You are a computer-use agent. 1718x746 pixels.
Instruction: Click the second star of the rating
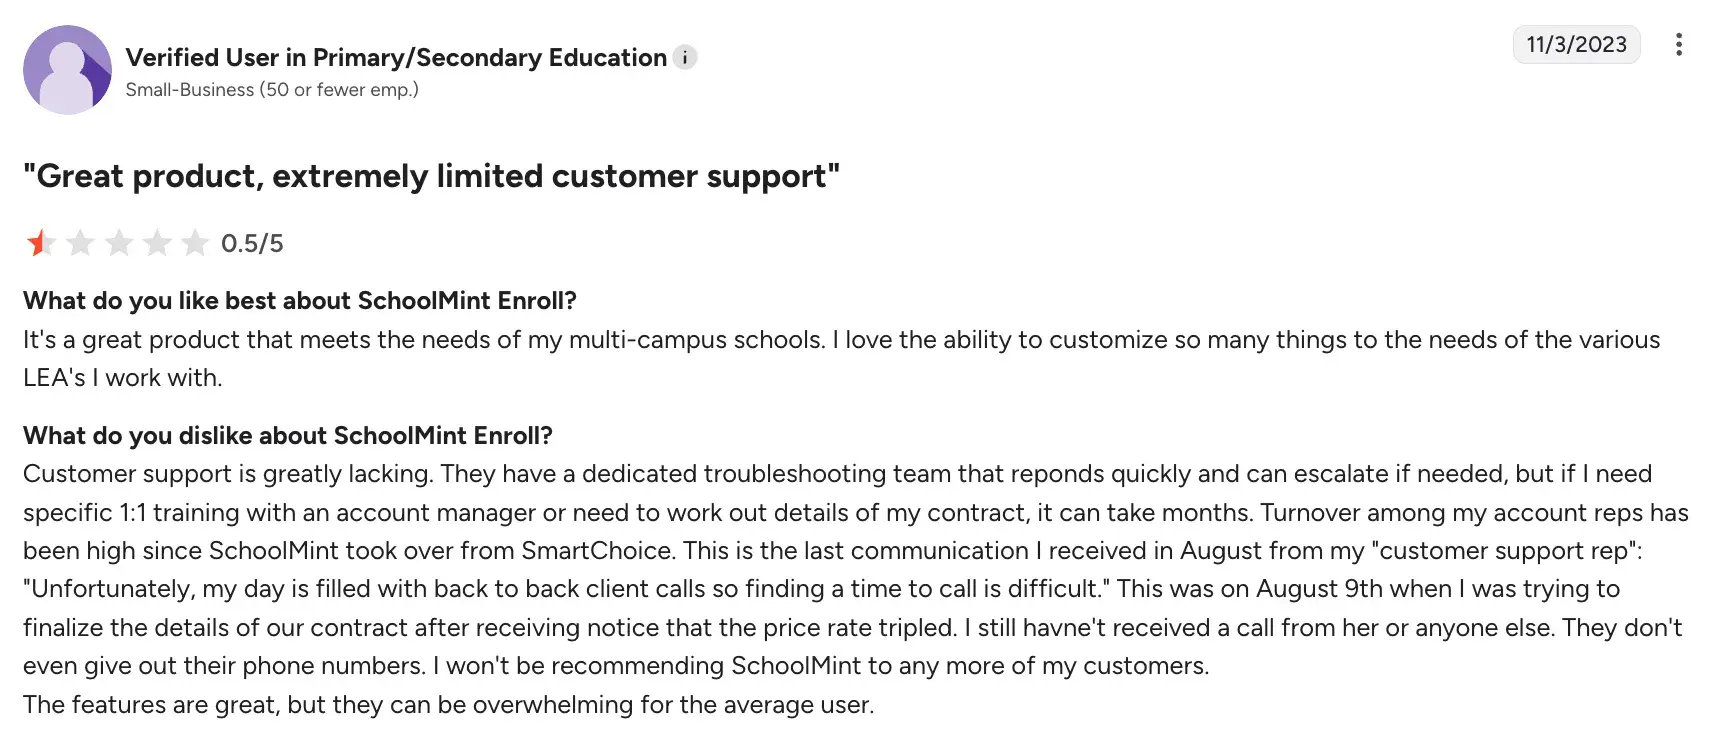point(80,242)
